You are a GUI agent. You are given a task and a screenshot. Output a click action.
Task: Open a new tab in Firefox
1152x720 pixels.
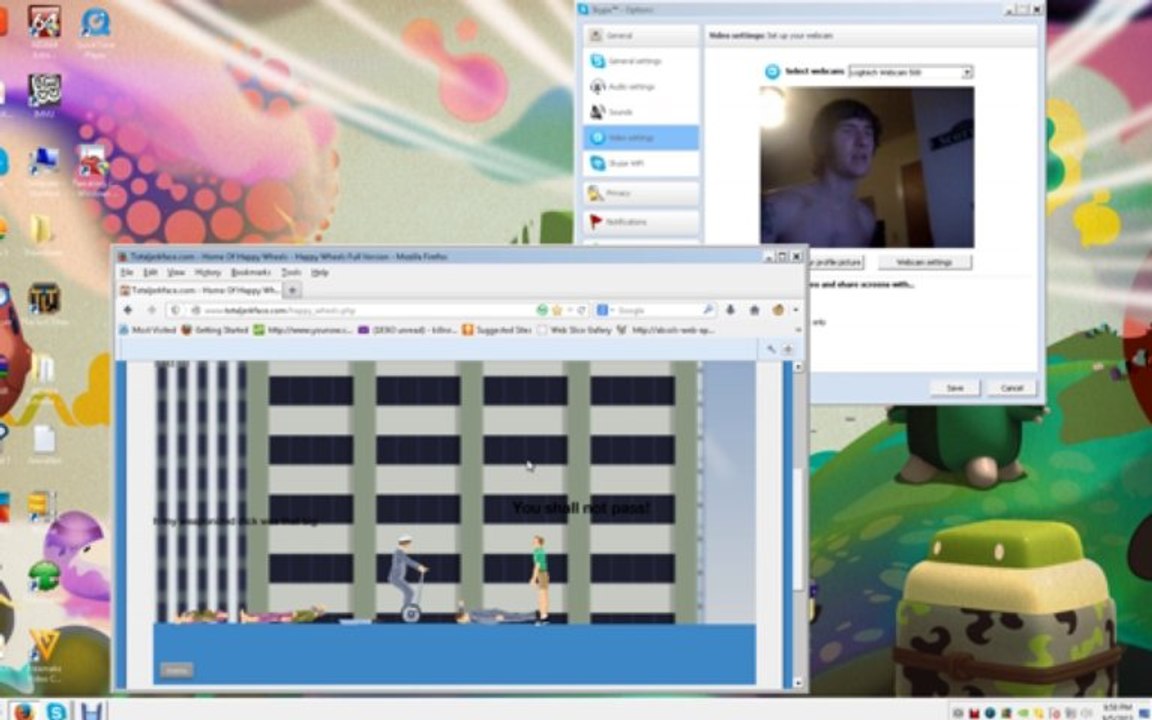[x=292, y=290]
